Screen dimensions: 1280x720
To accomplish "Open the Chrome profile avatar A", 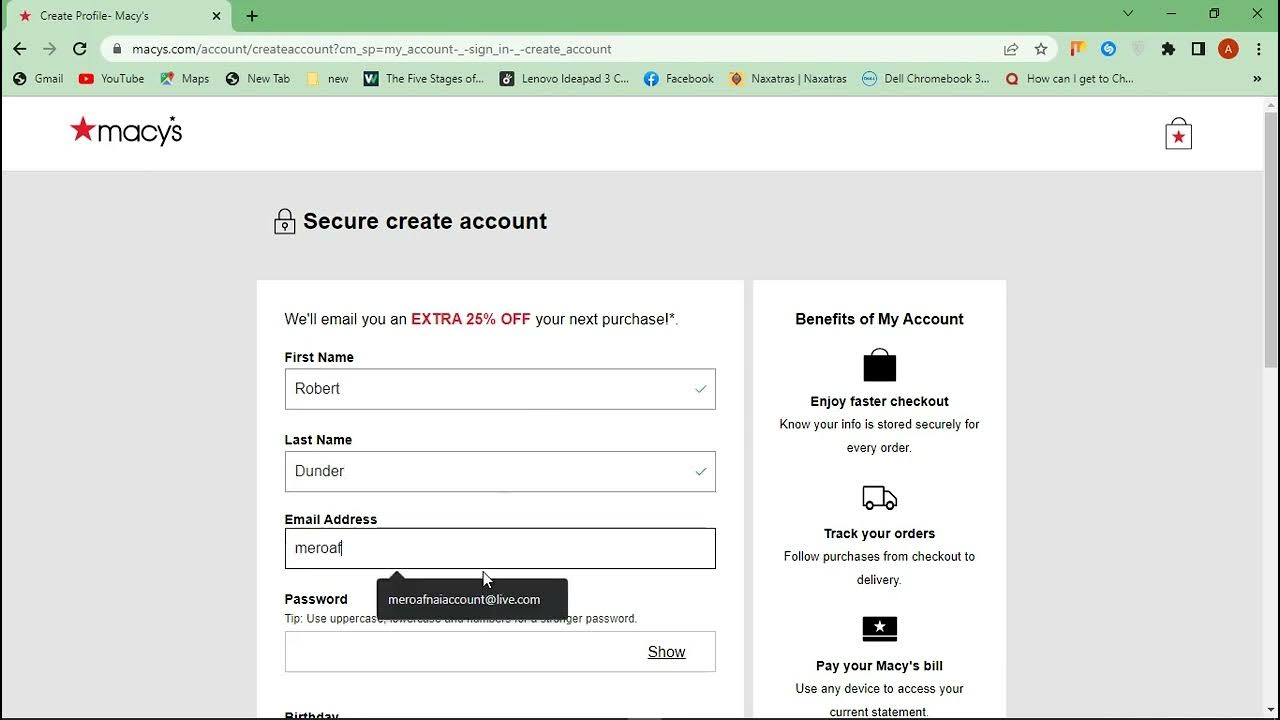I will tap(1228, 49).
